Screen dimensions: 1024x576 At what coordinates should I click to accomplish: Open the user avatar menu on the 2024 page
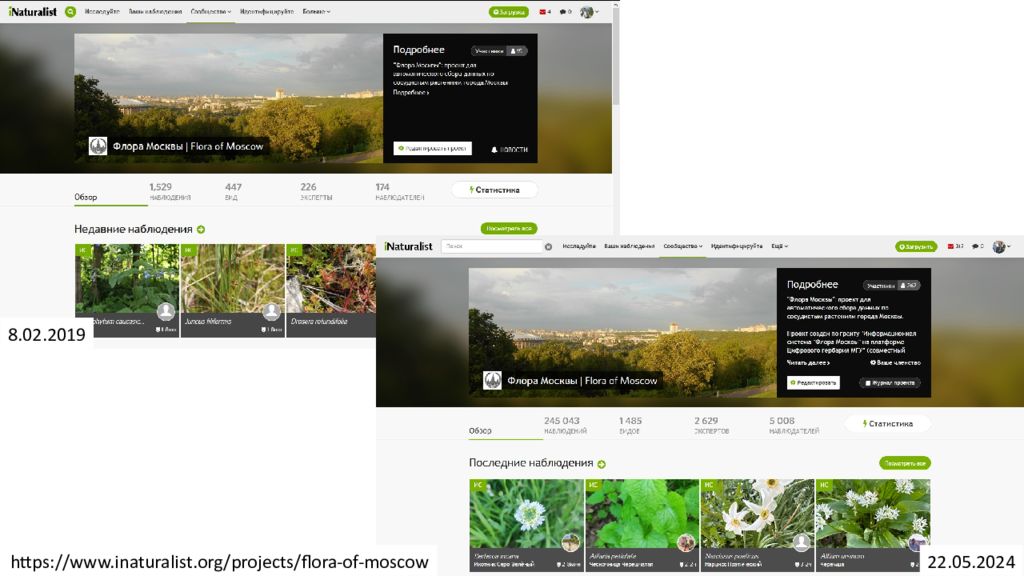1002,246
